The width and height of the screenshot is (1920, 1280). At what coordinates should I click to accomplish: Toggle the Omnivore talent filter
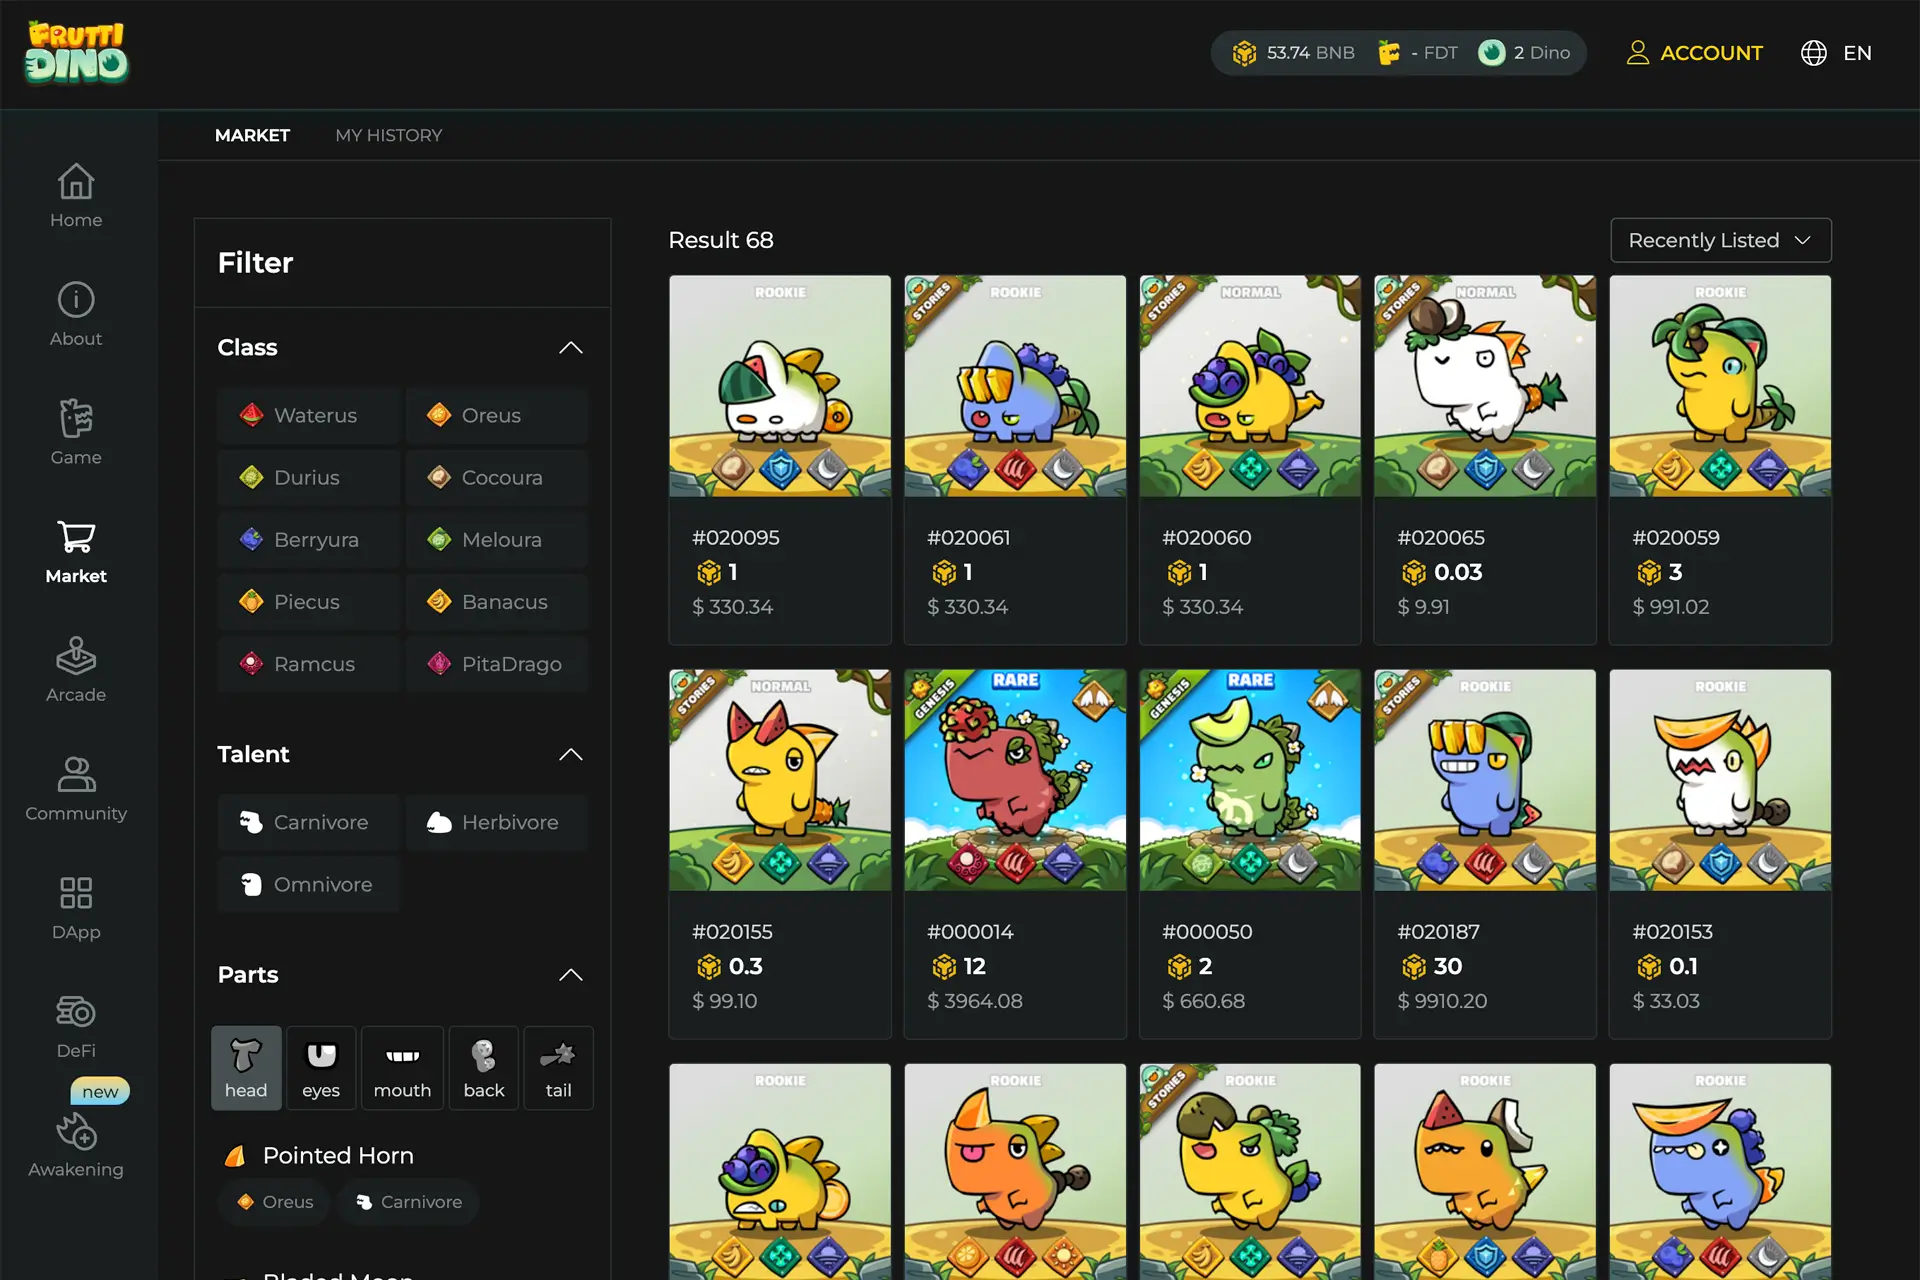click(x=308, y=884)
